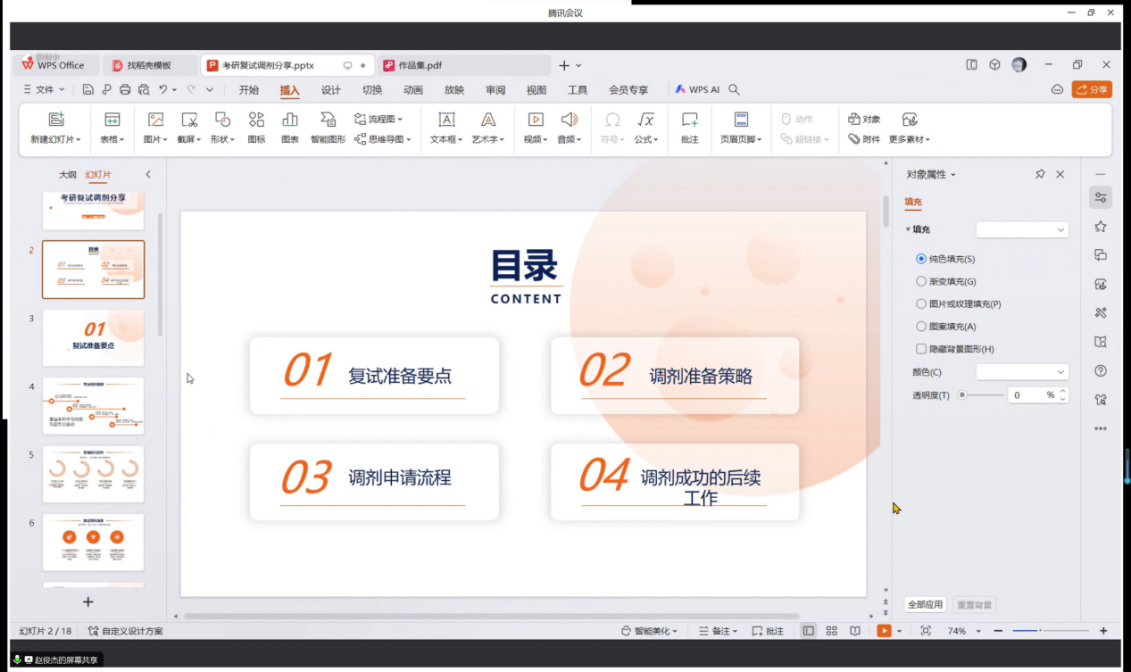Select 渐变填充 gradient fill option
Image resolution: width=1131 pixels, height=672 pixels.
click(922, 282)
